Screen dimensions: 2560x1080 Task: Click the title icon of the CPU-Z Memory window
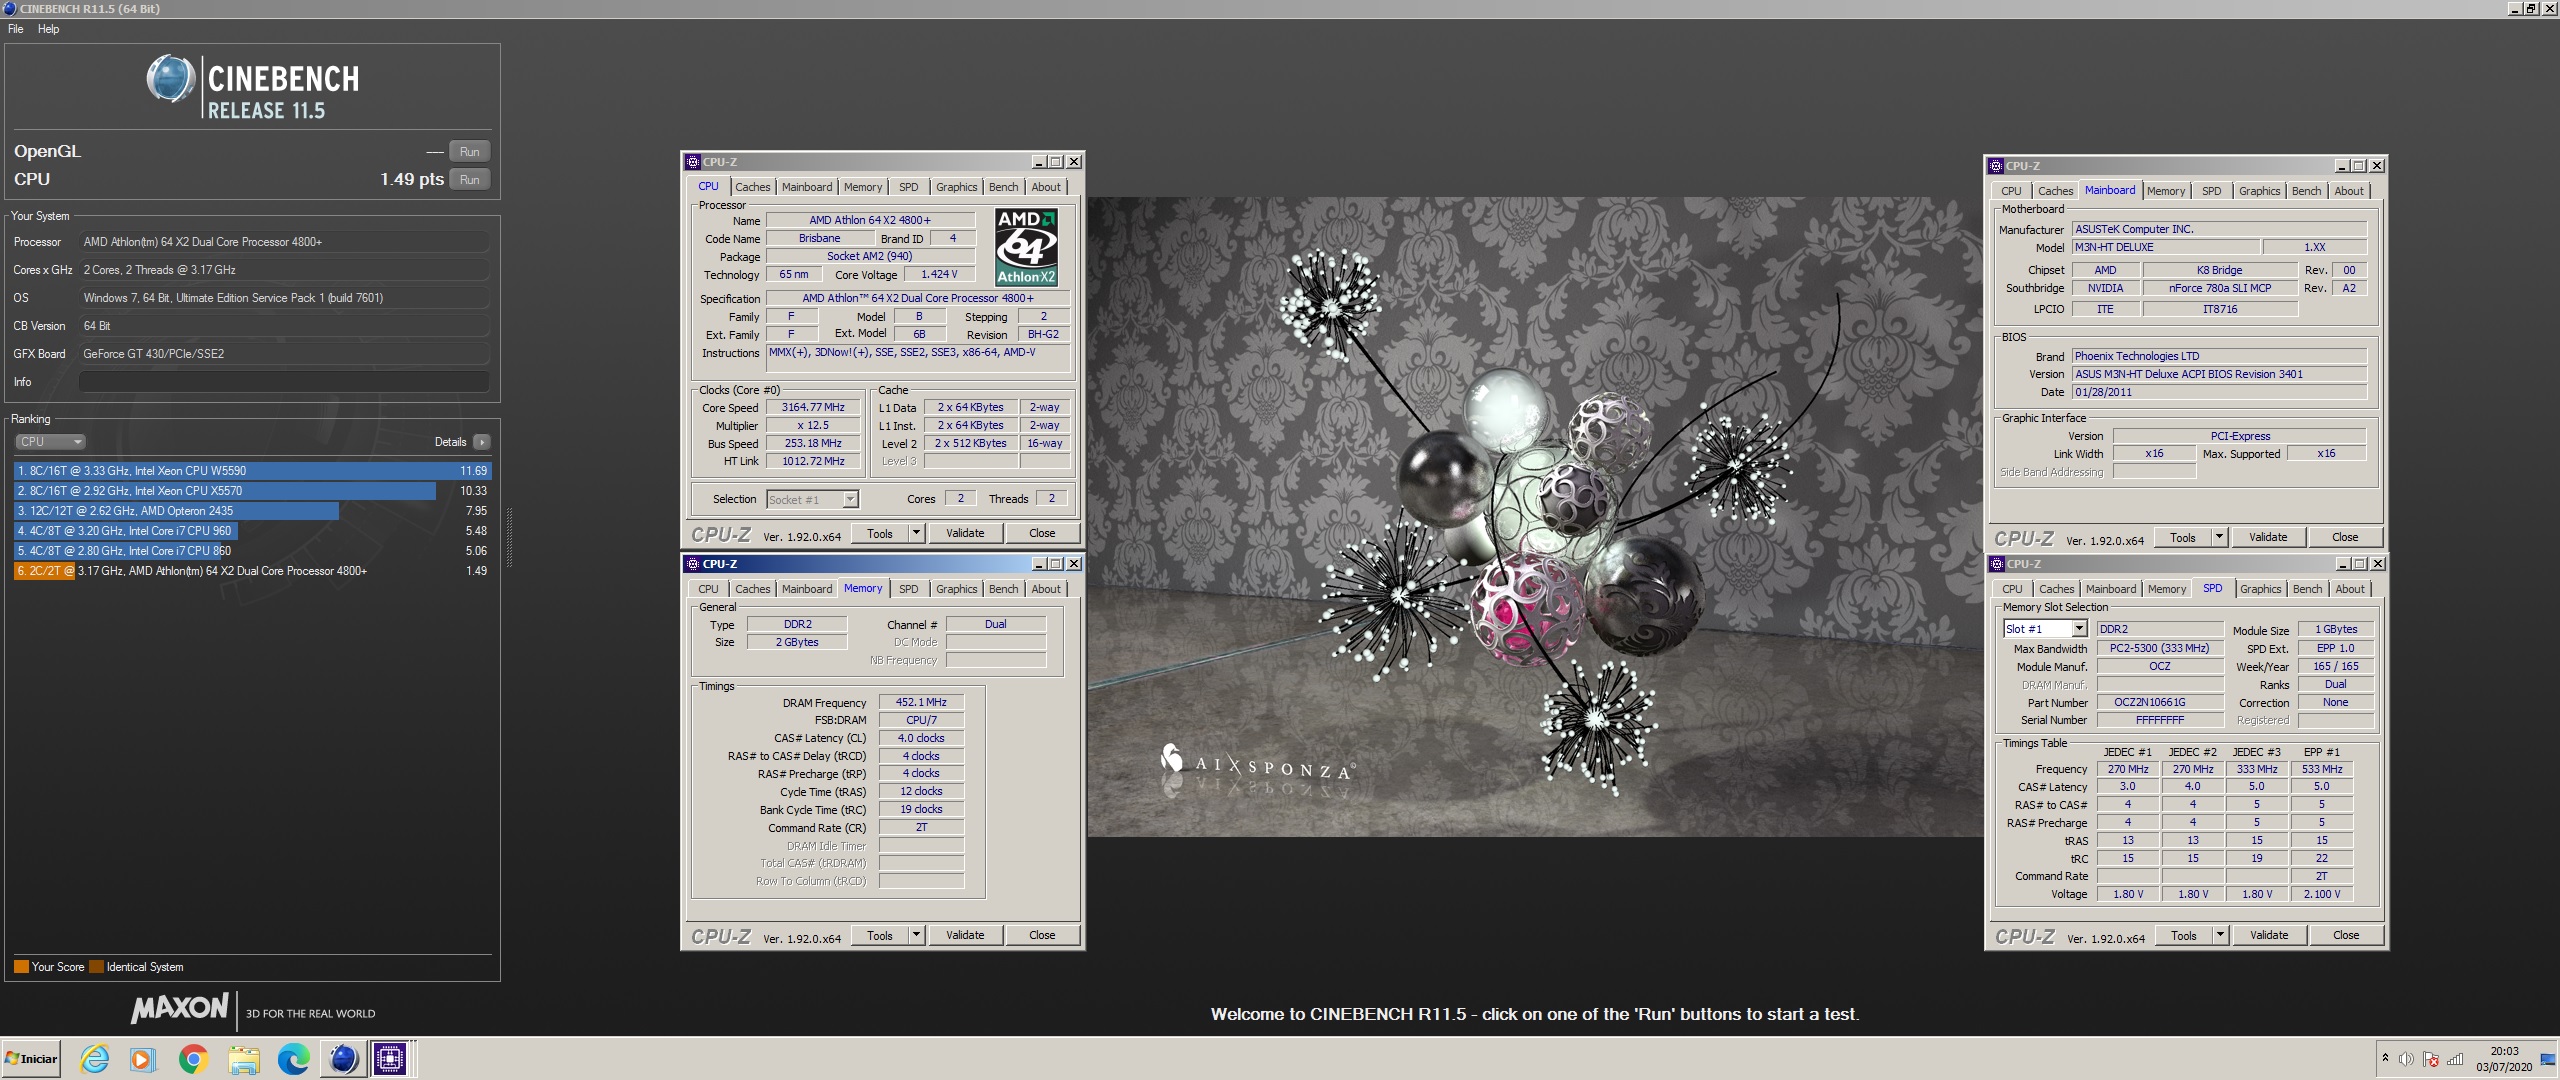click(693, 564)
